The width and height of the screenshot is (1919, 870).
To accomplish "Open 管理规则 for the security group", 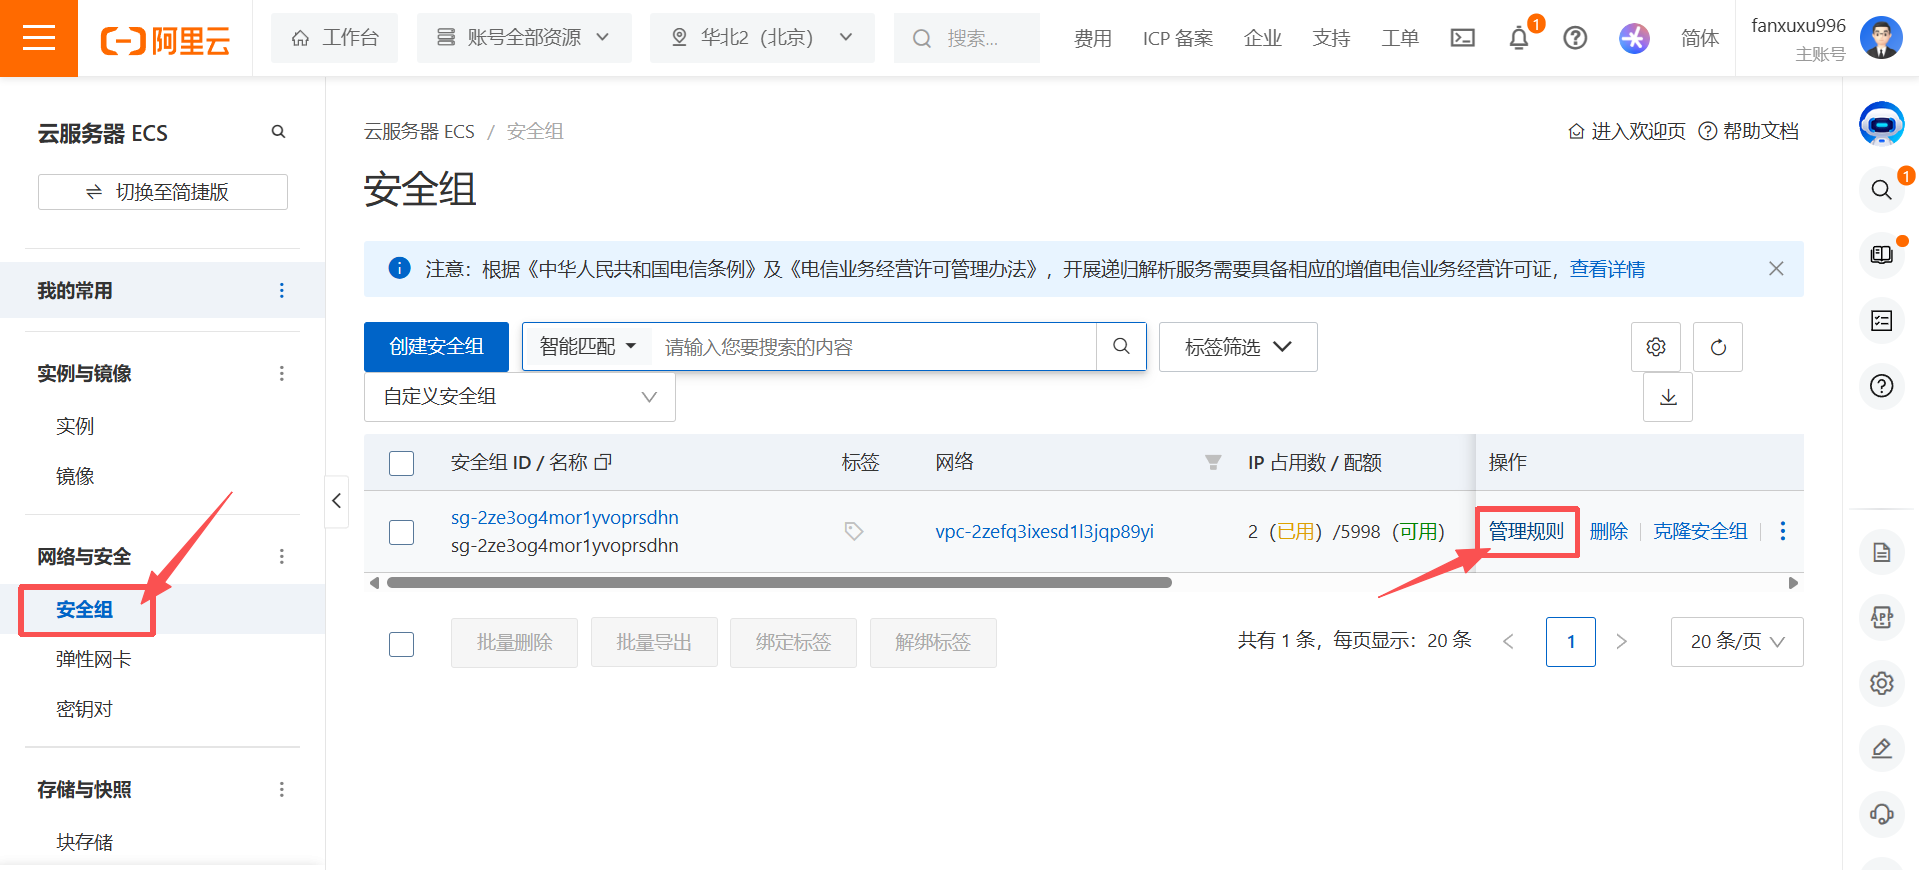I will pyautogui.click(x=1526, y=531).
